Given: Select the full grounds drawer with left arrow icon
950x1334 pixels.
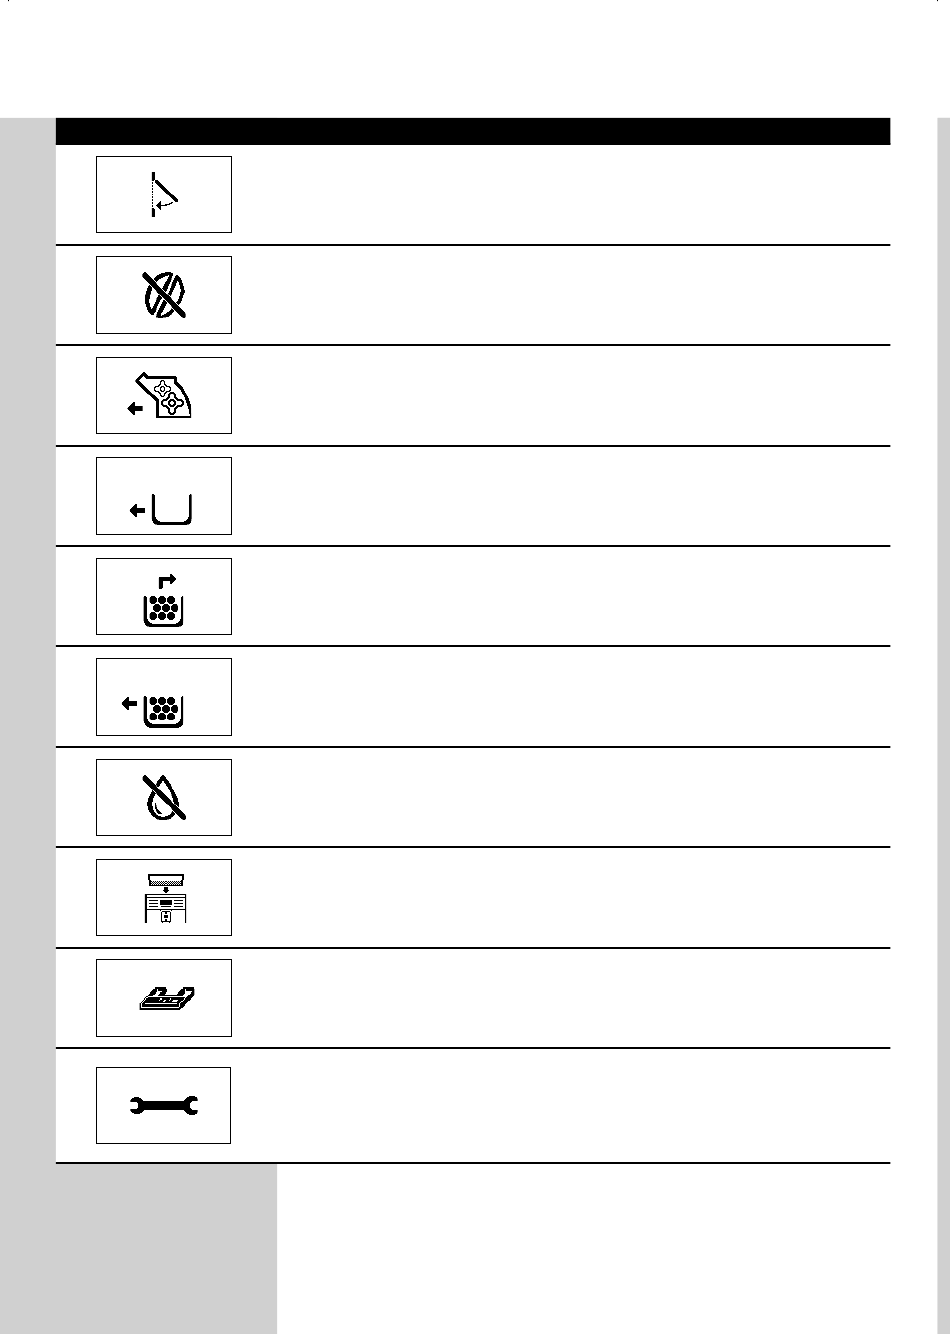Looking at the screenshot, I should point(163,697).
